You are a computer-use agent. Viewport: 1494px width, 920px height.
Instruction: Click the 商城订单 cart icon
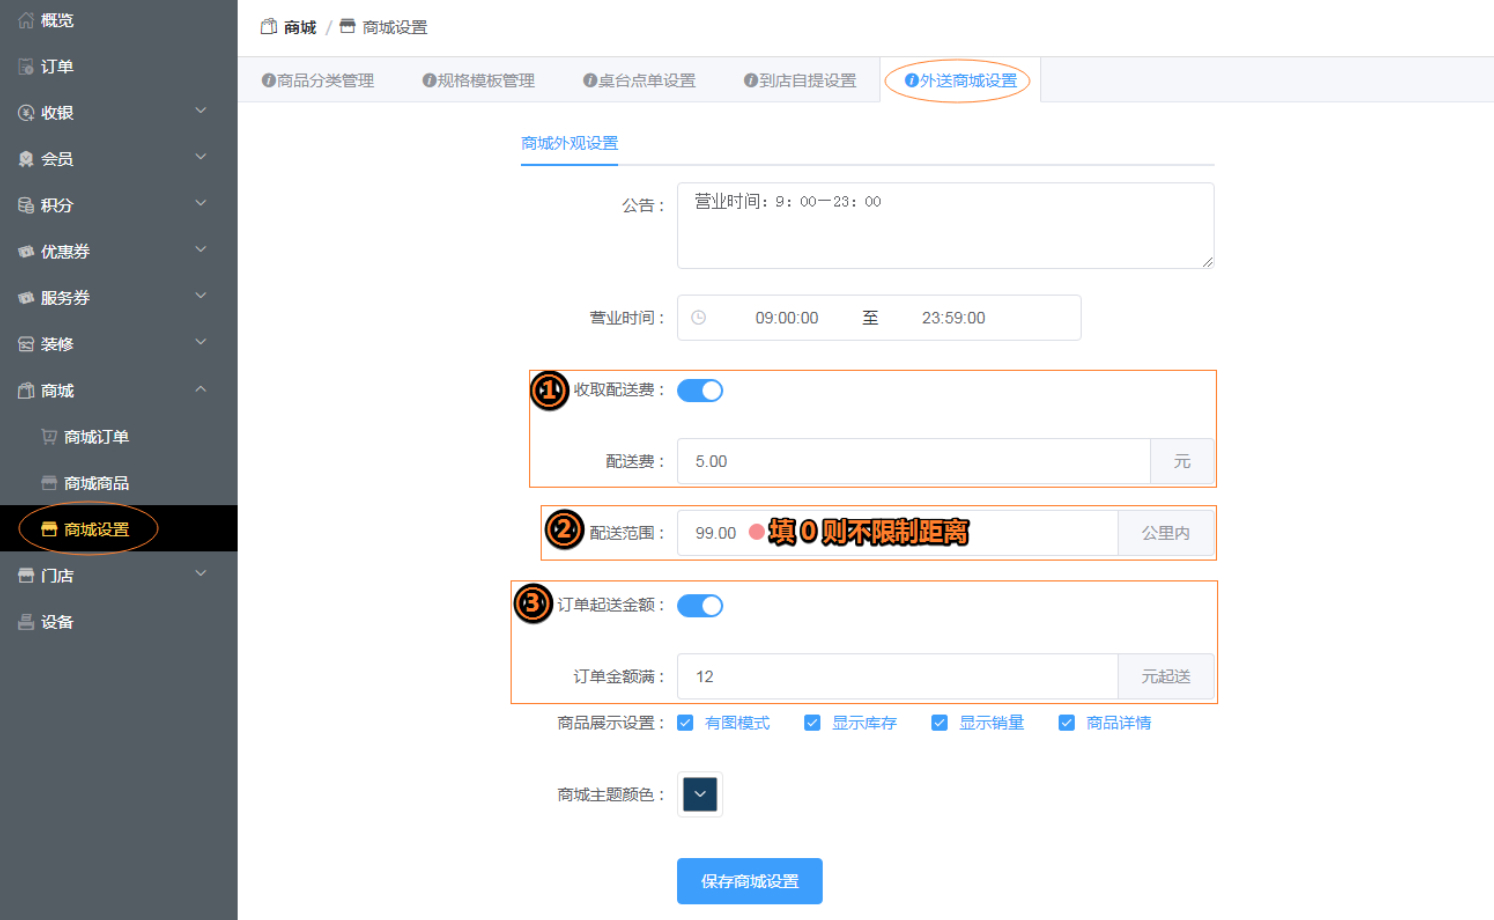pos(49,437)
